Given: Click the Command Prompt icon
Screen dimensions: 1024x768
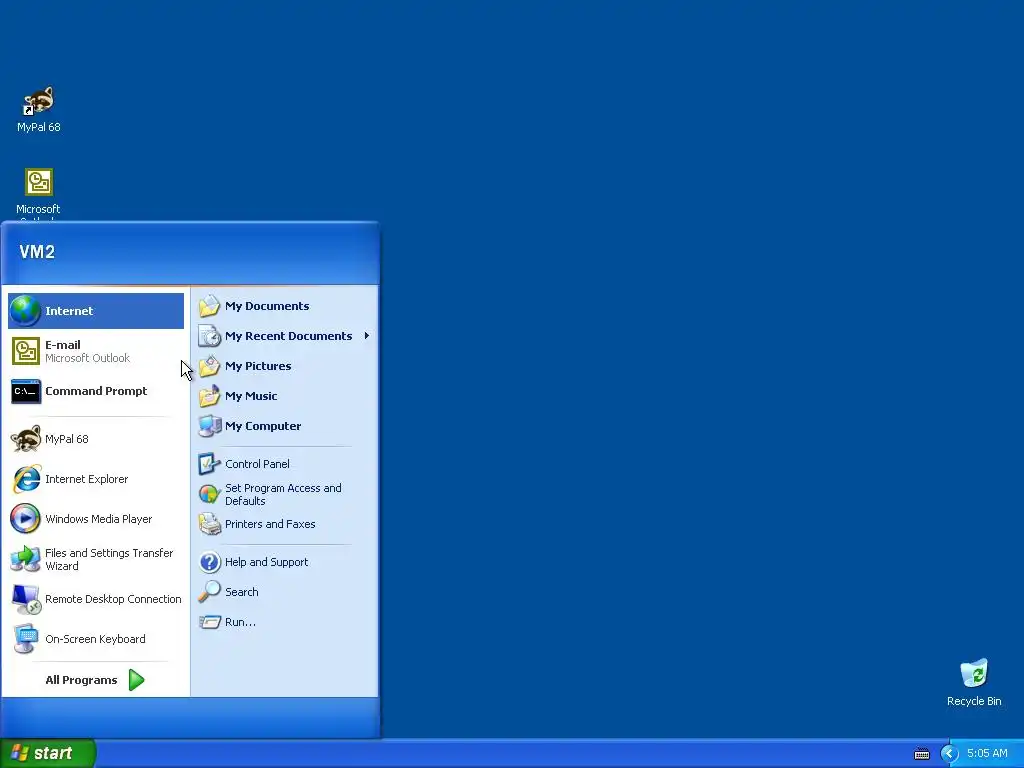Looking at the screenshot, I should click(x=25, y=391).
